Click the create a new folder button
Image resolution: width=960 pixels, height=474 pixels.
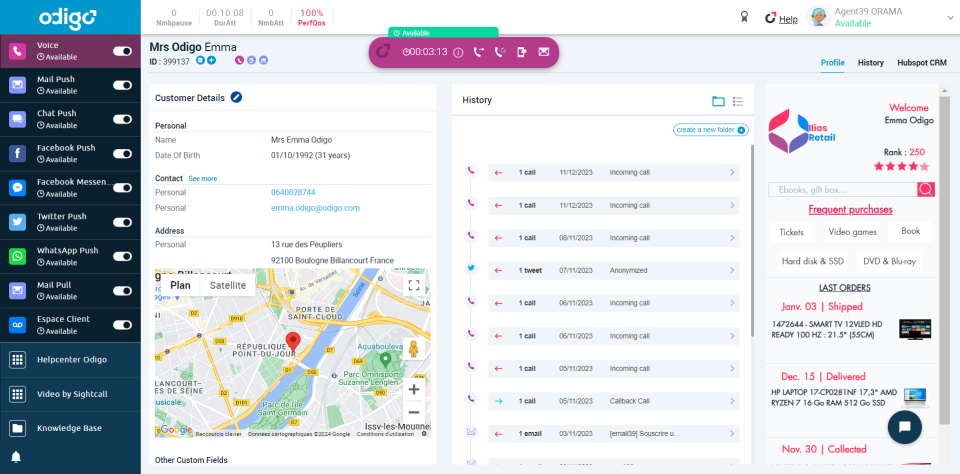710,130
